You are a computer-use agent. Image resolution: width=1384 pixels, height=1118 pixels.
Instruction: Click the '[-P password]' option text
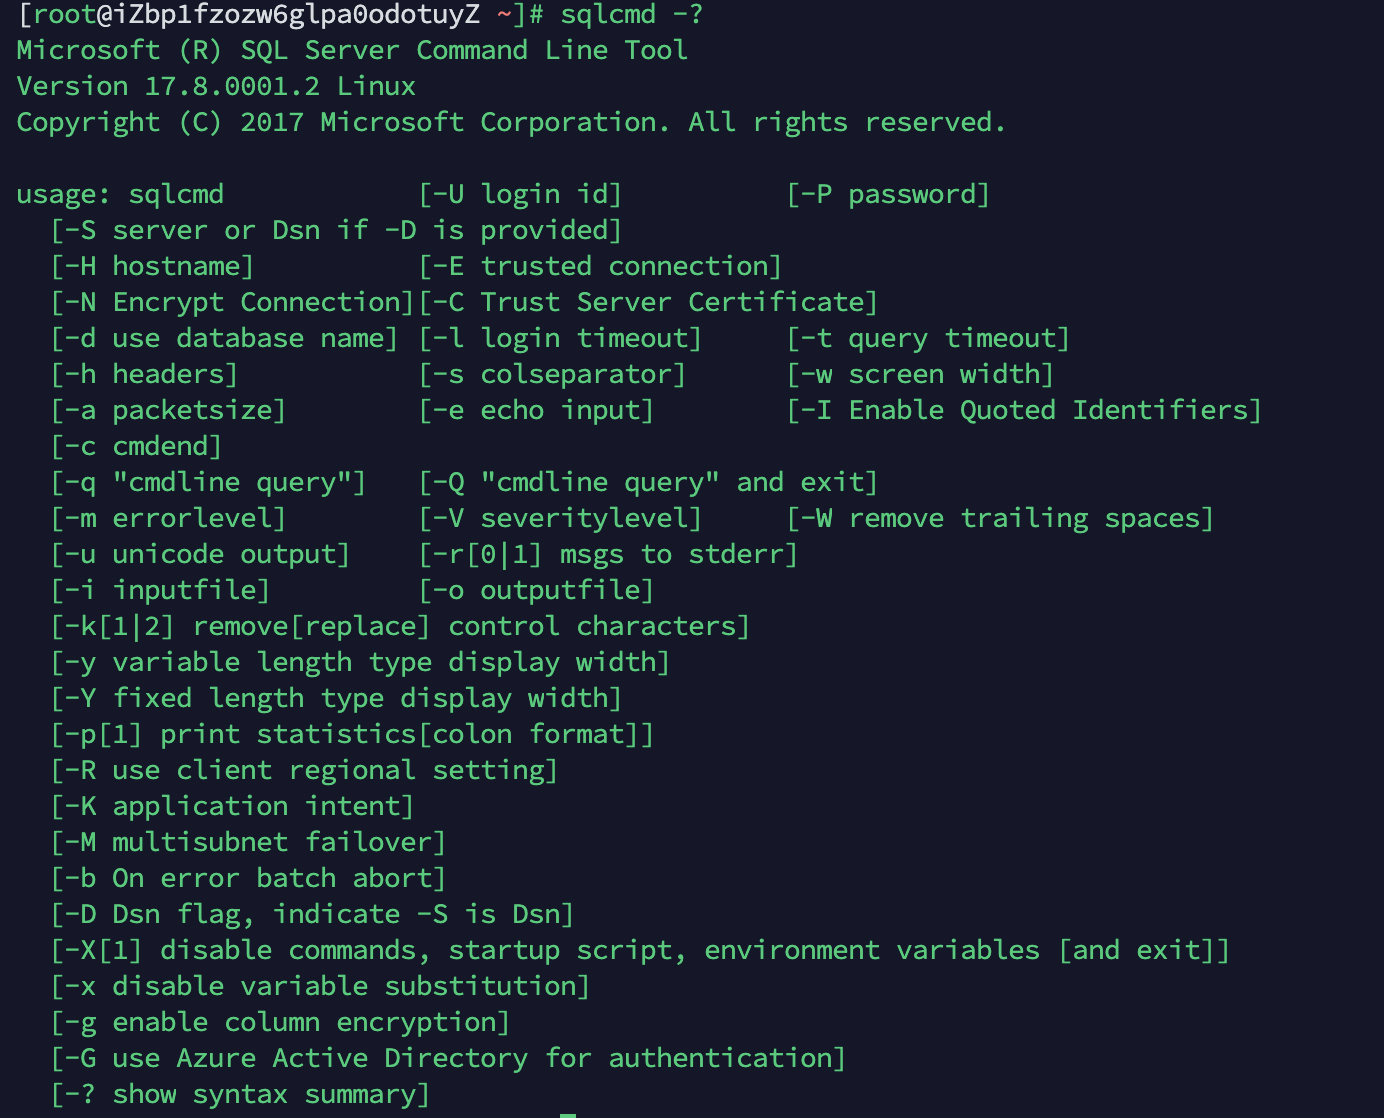[x=888, y=194]
